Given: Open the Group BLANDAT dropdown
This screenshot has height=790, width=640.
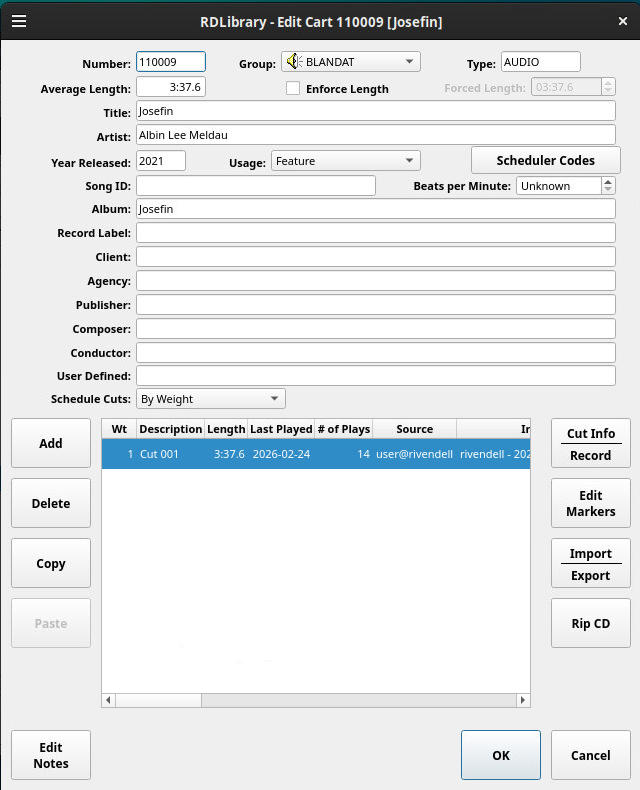Looking at the screenshot, I should point(351,62).
